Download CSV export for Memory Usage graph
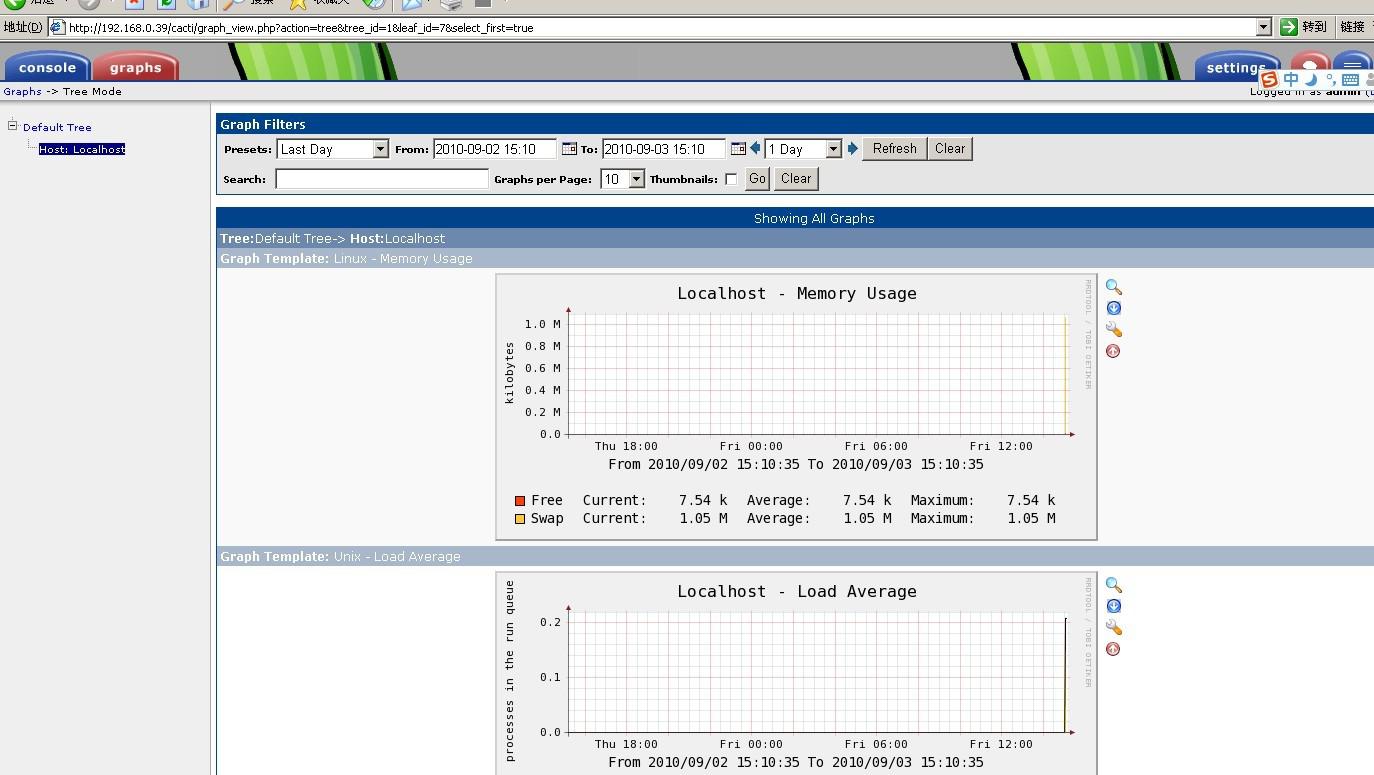 pos(1113,308)
